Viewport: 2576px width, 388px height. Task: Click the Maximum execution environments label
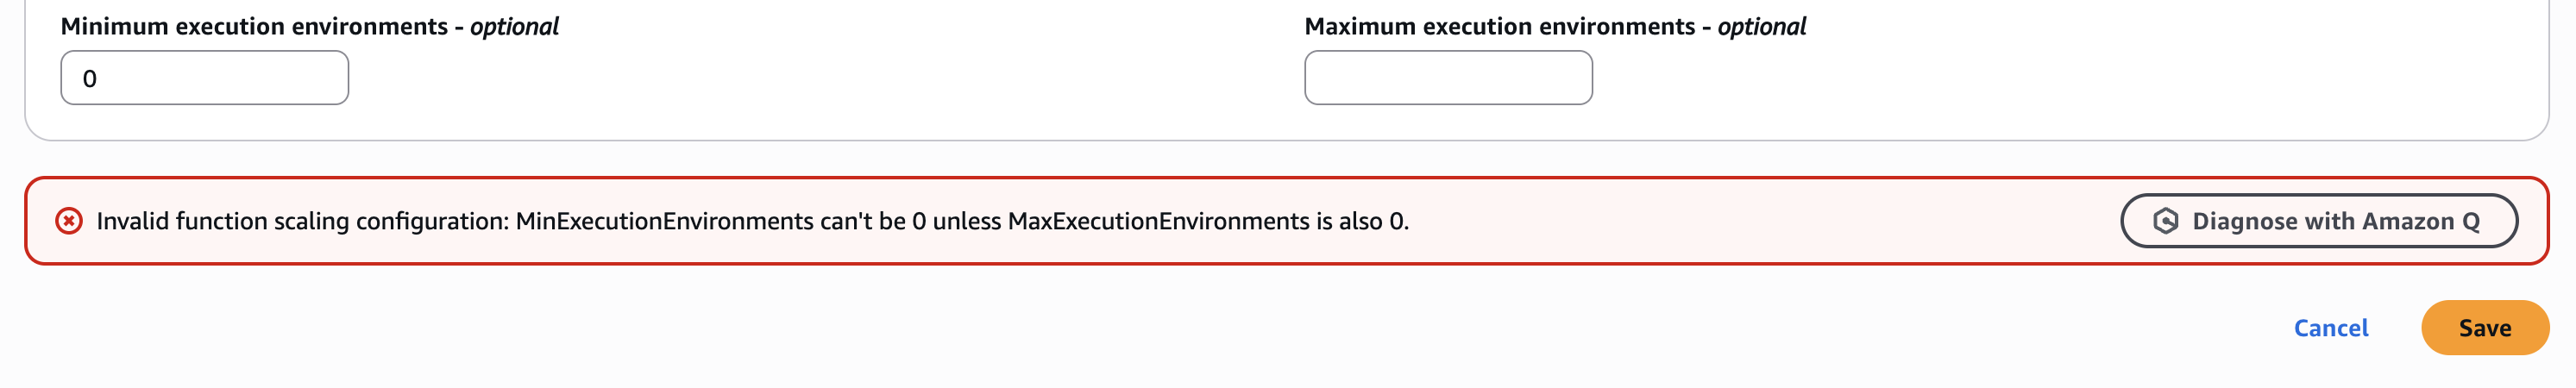[1499, 26]
